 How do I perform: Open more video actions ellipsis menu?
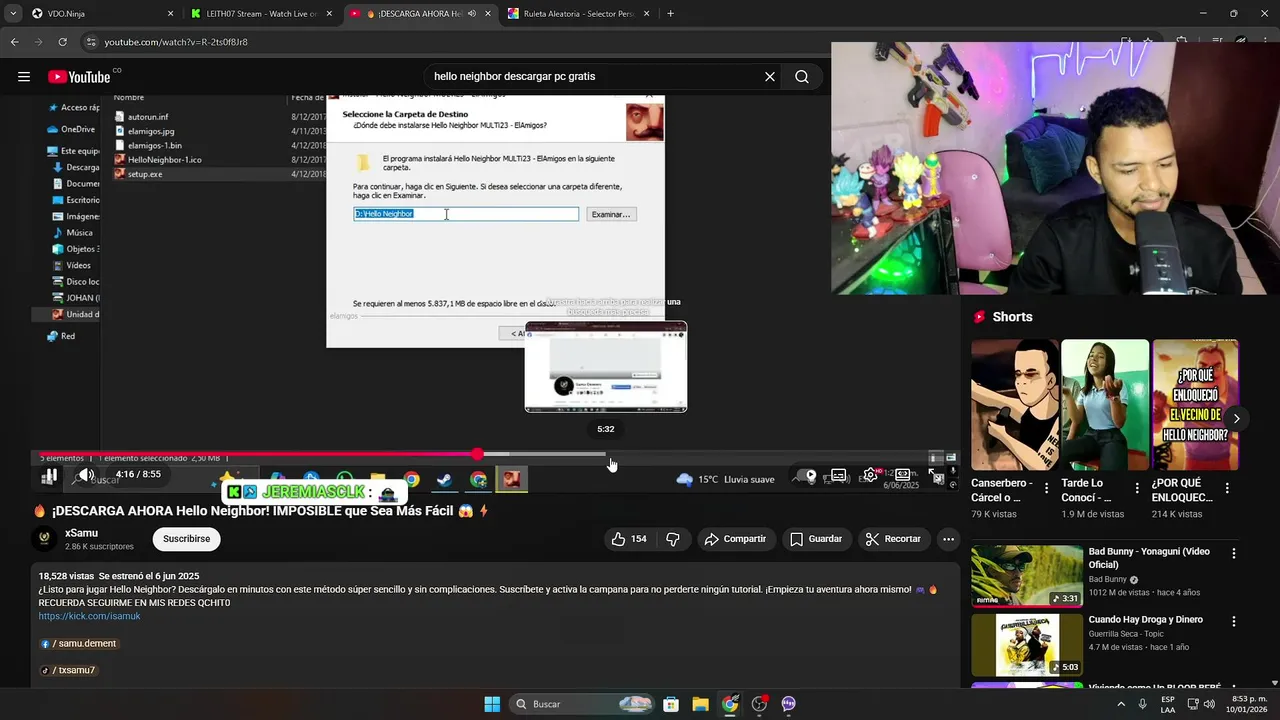[x=948, y=539]
